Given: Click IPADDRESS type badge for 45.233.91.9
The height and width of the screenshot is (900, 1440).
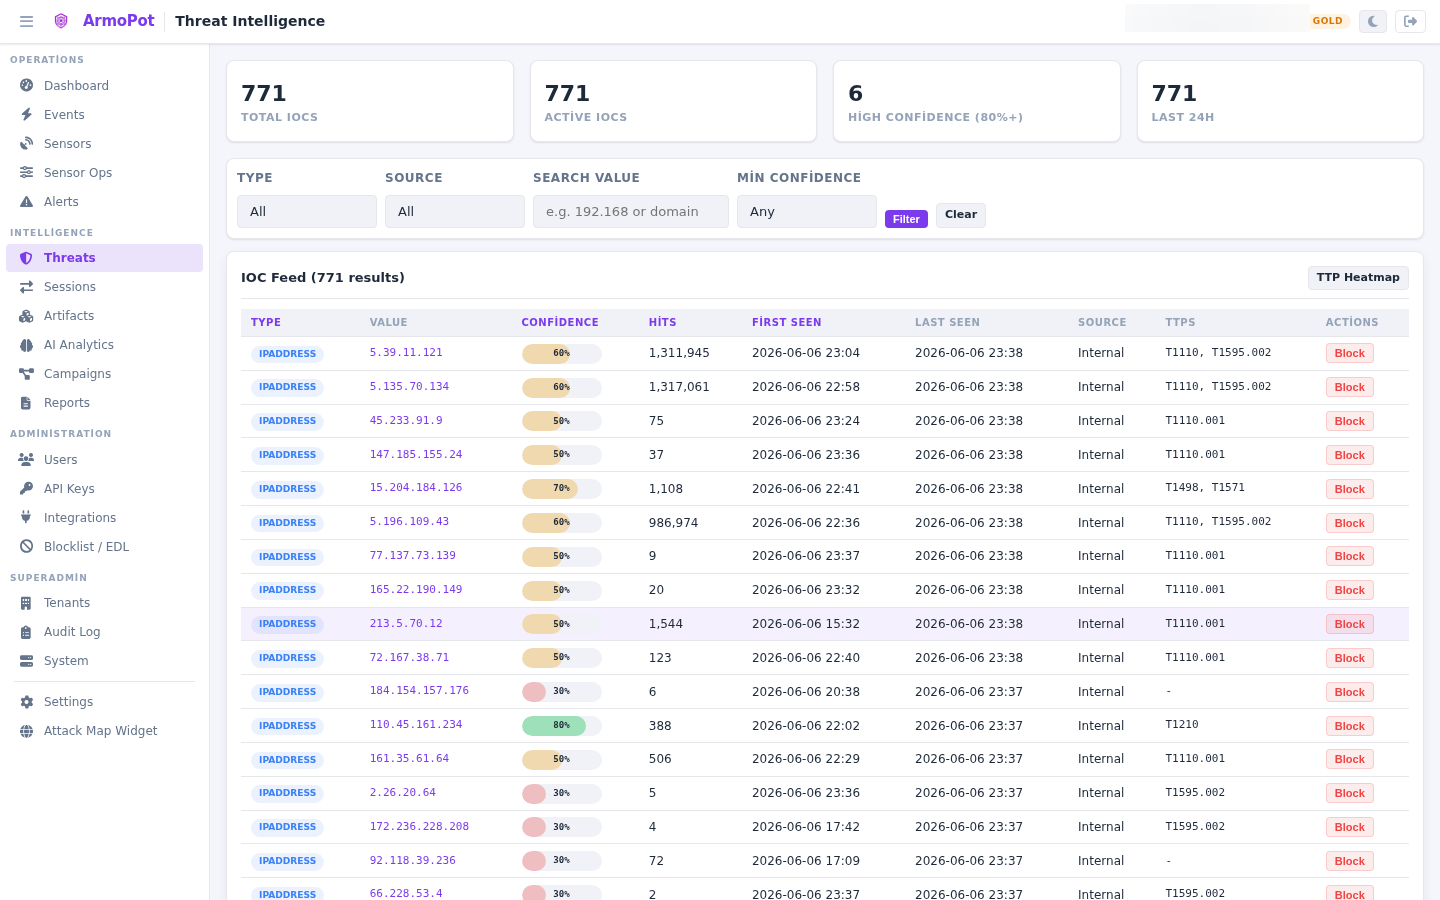Looking at the screenshot, I should pos(287,421).
